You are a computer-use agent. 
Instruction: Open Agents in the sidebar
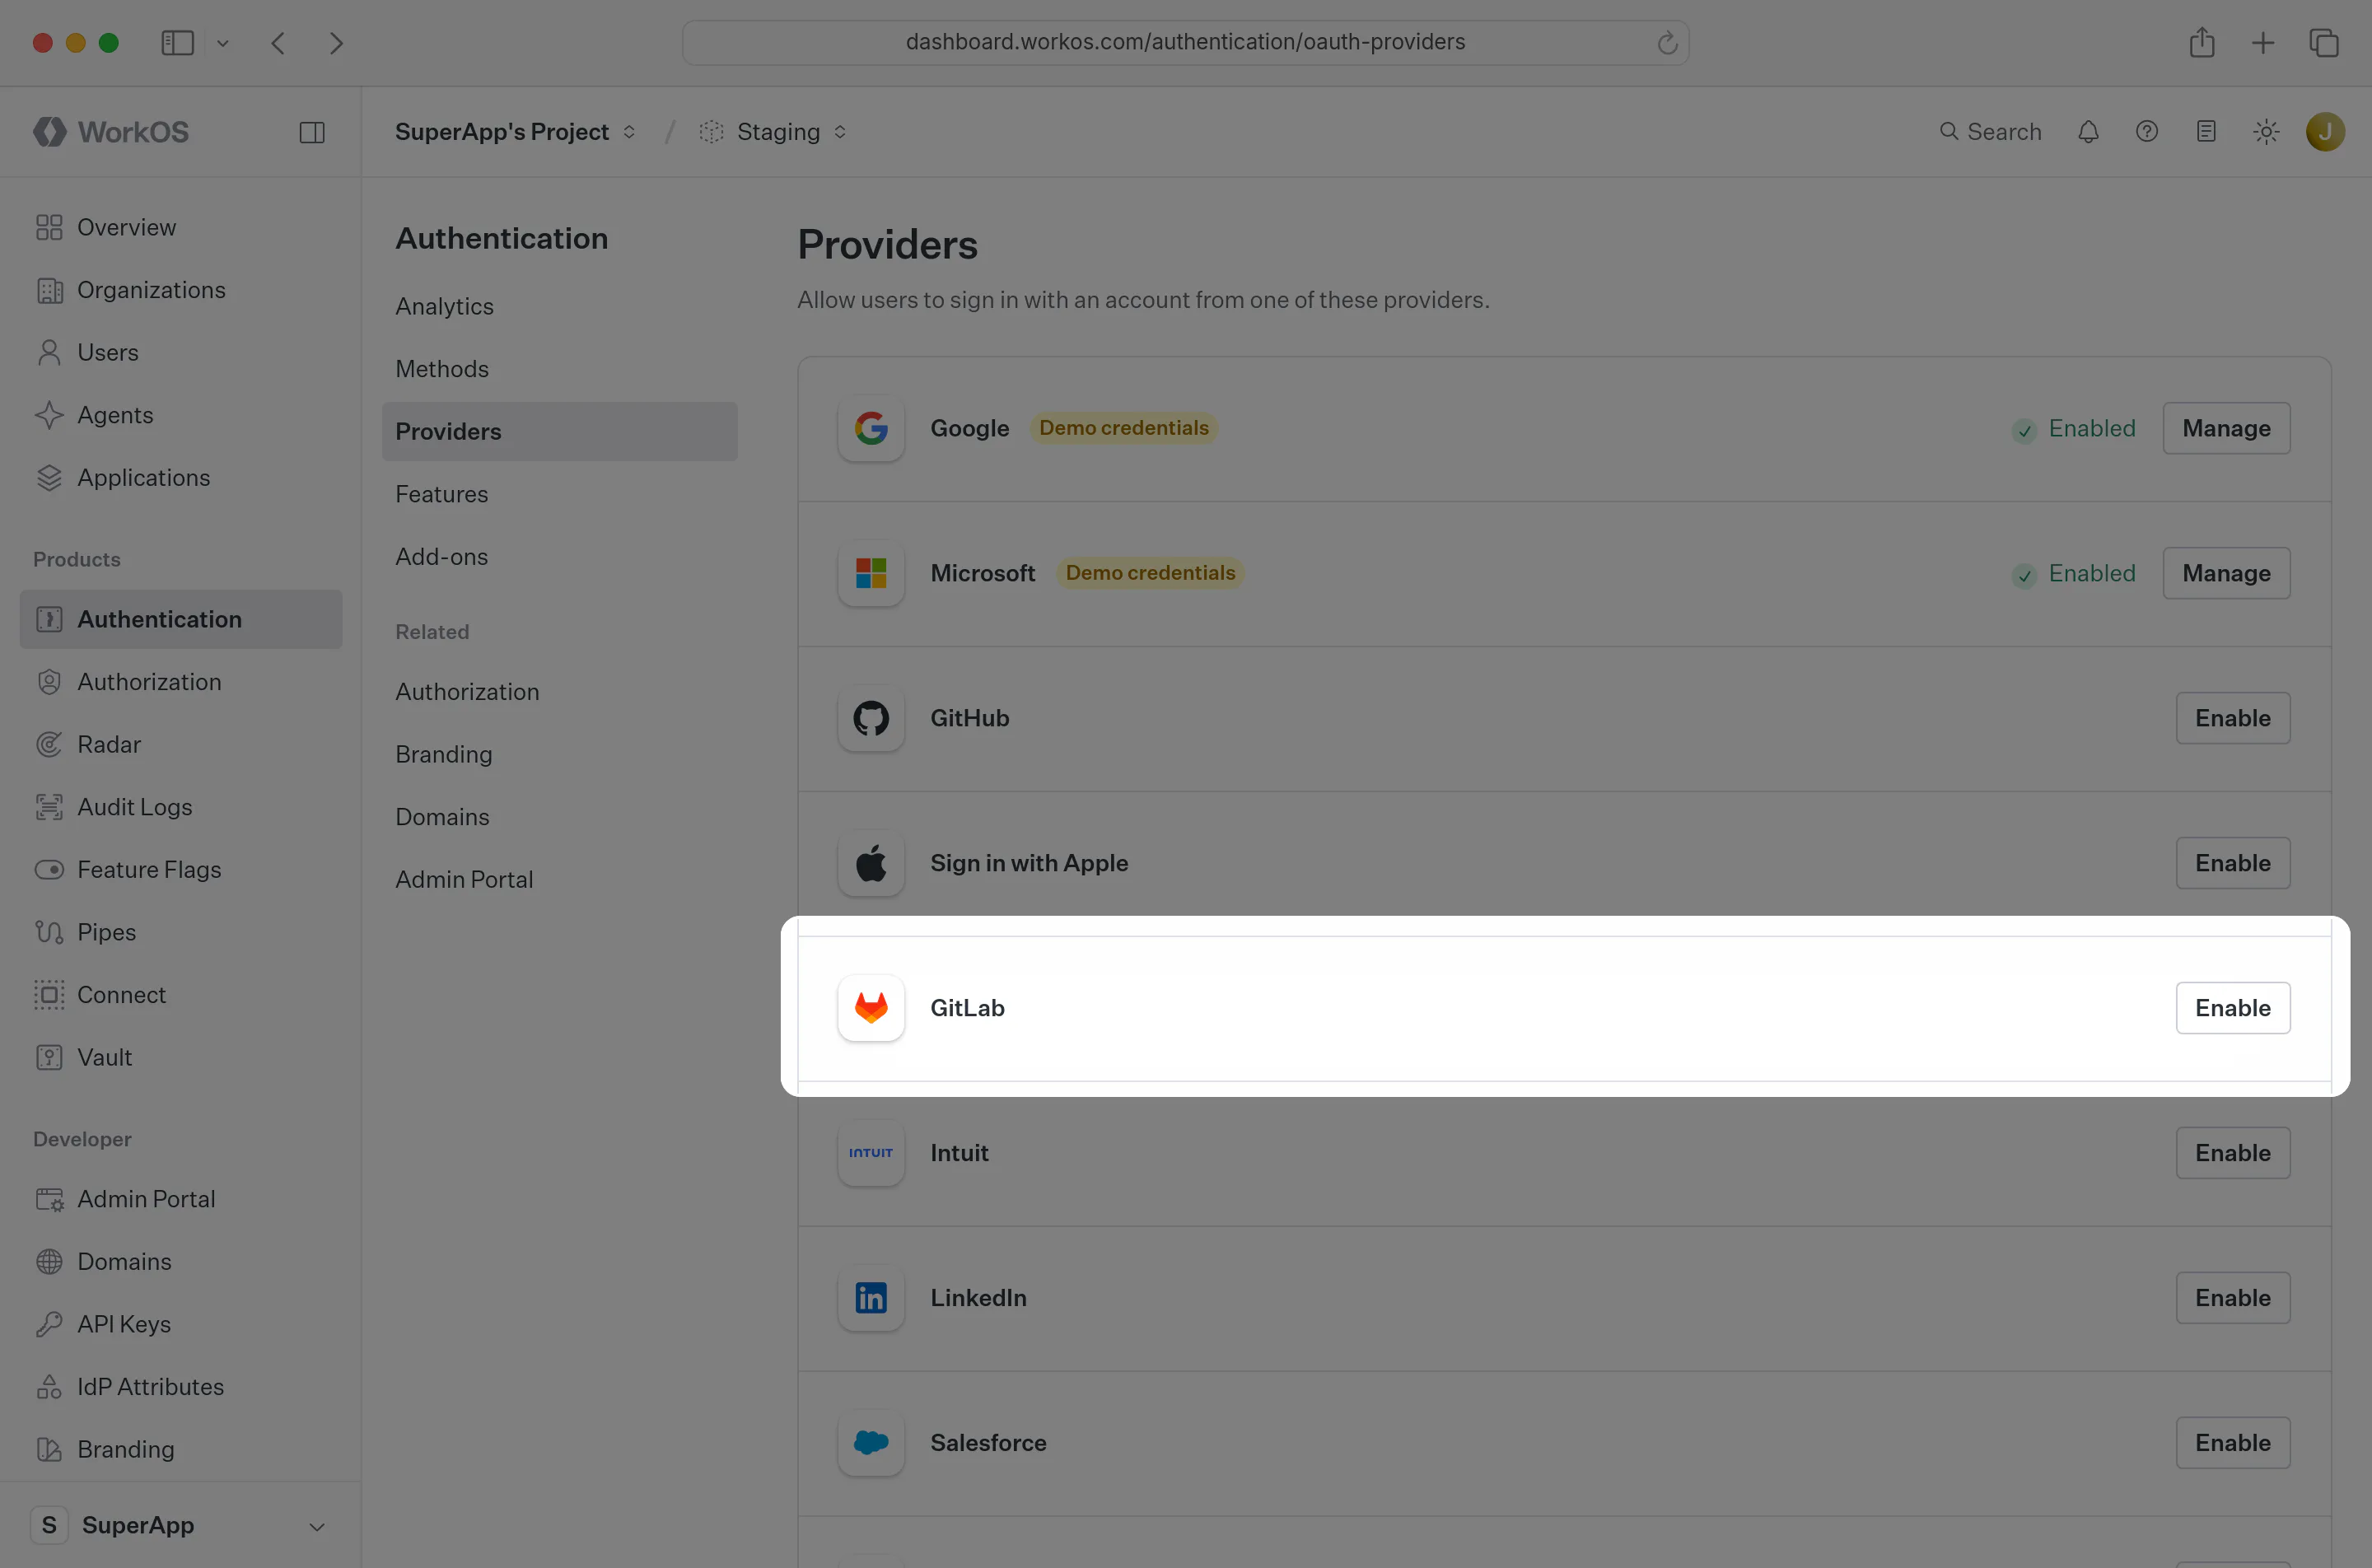click(181, 415)
